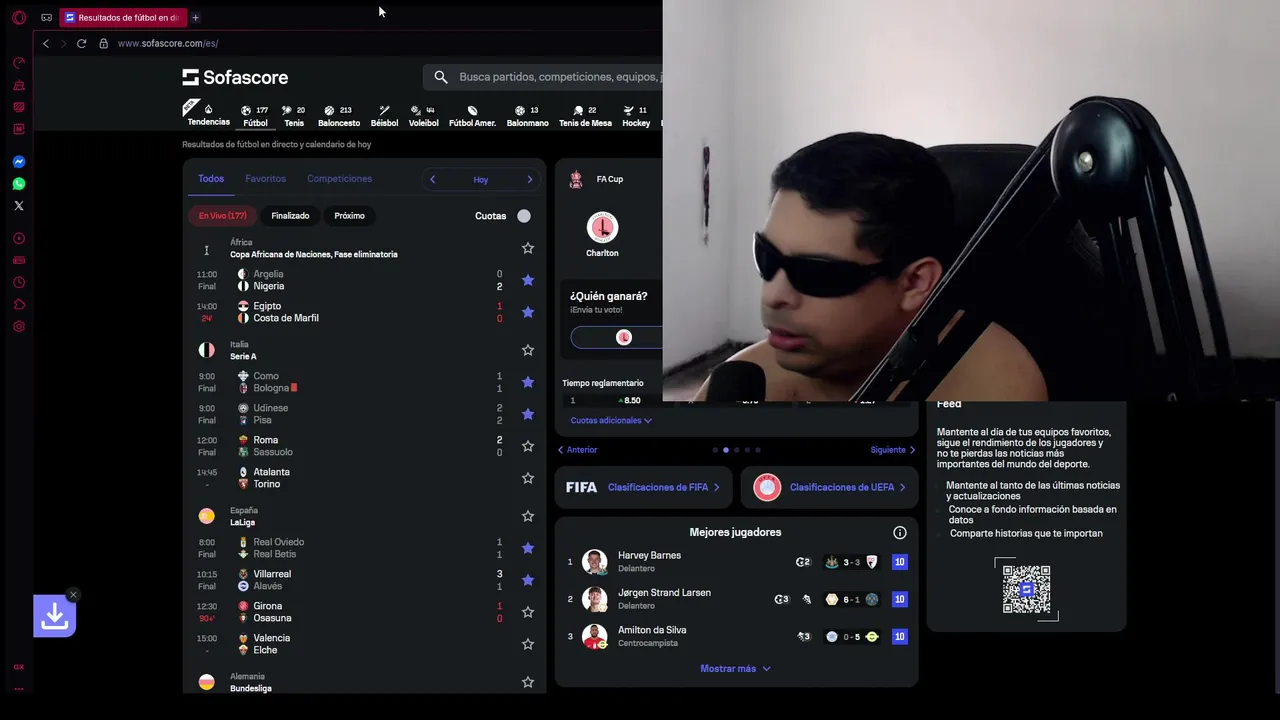Go back with the browser back arrow
This screenshot has width=1280, height=720.
[45, 43]
